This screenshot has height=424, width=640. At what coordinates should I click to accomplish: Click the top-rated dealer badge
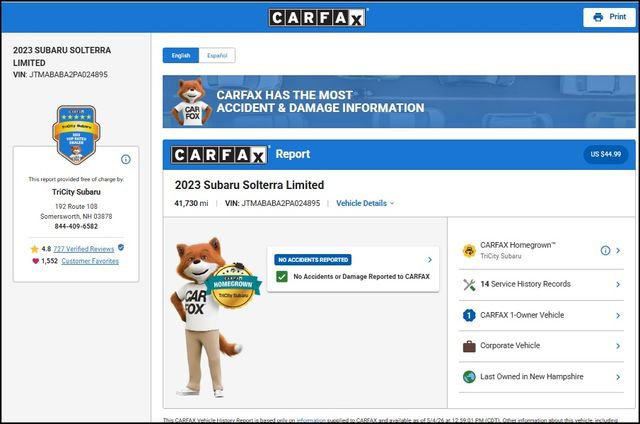pyautogui.click(x=76, y=135)
